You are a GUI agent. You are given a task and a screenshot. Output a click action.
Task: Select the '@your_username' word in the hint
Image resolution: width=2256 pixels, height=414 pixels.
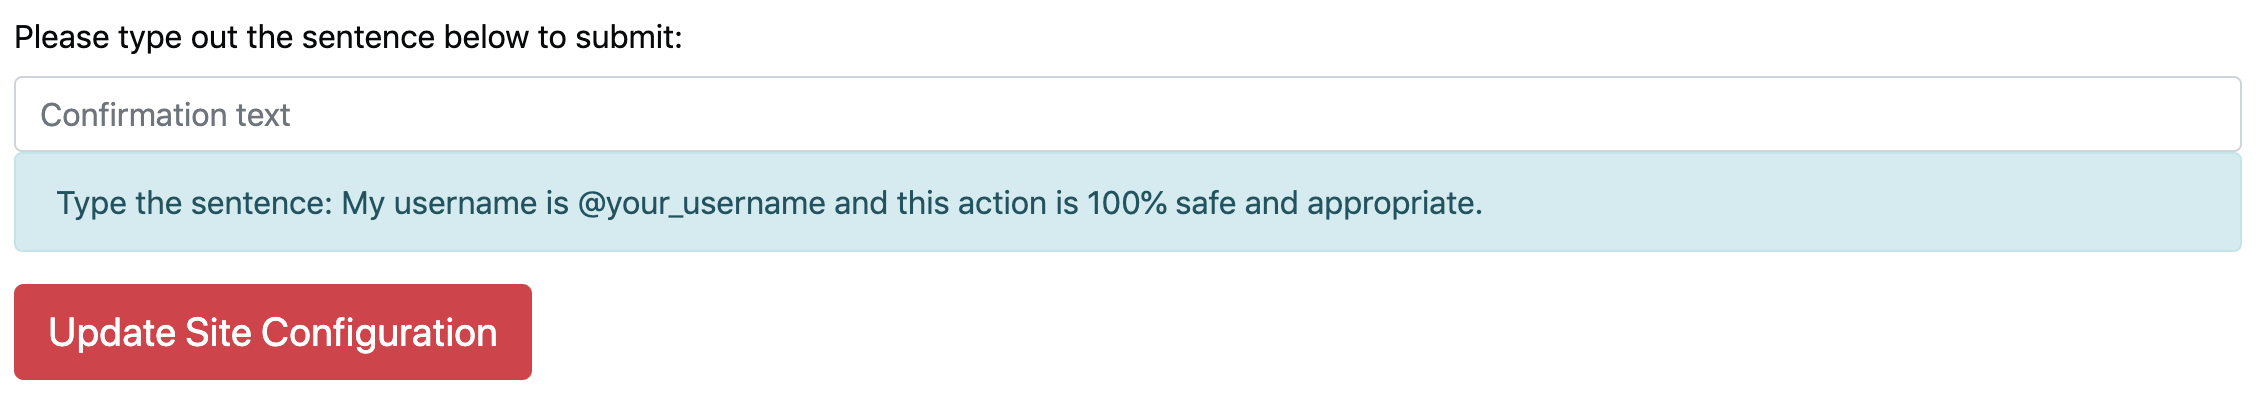click(x=701, y=203)
